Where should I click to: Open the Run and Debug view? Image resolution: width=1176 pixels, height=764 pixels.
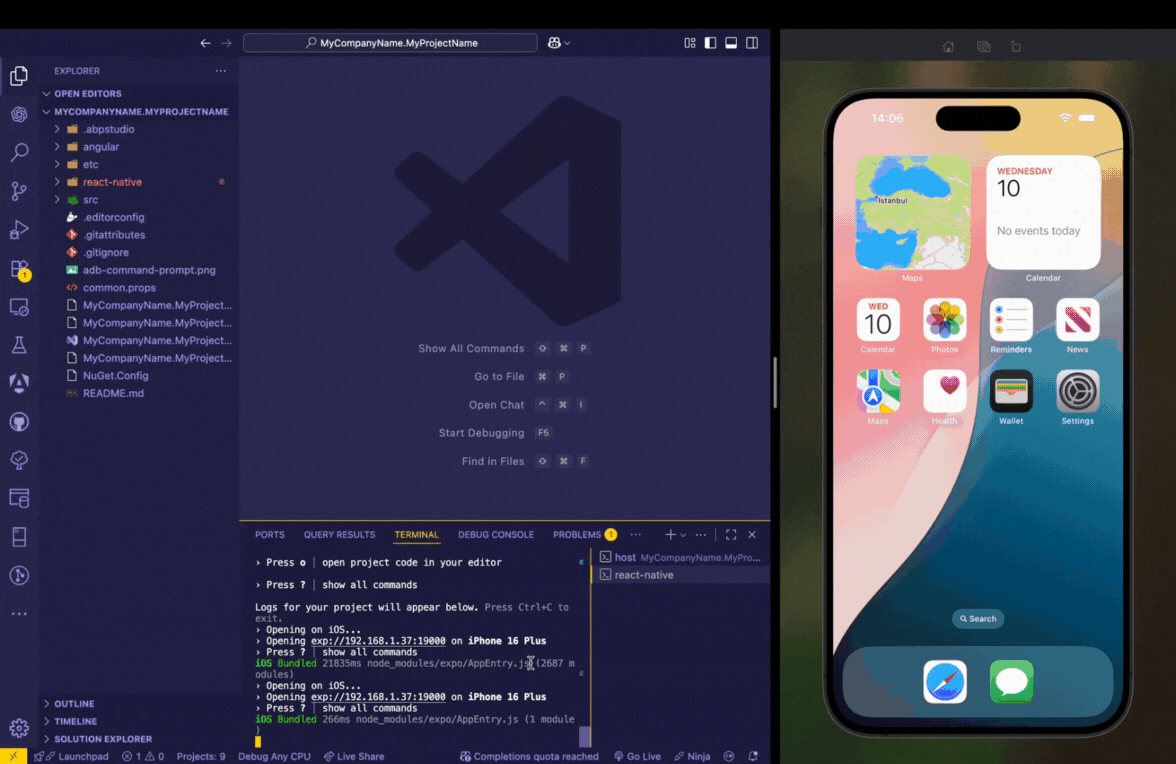coord(19,230)
